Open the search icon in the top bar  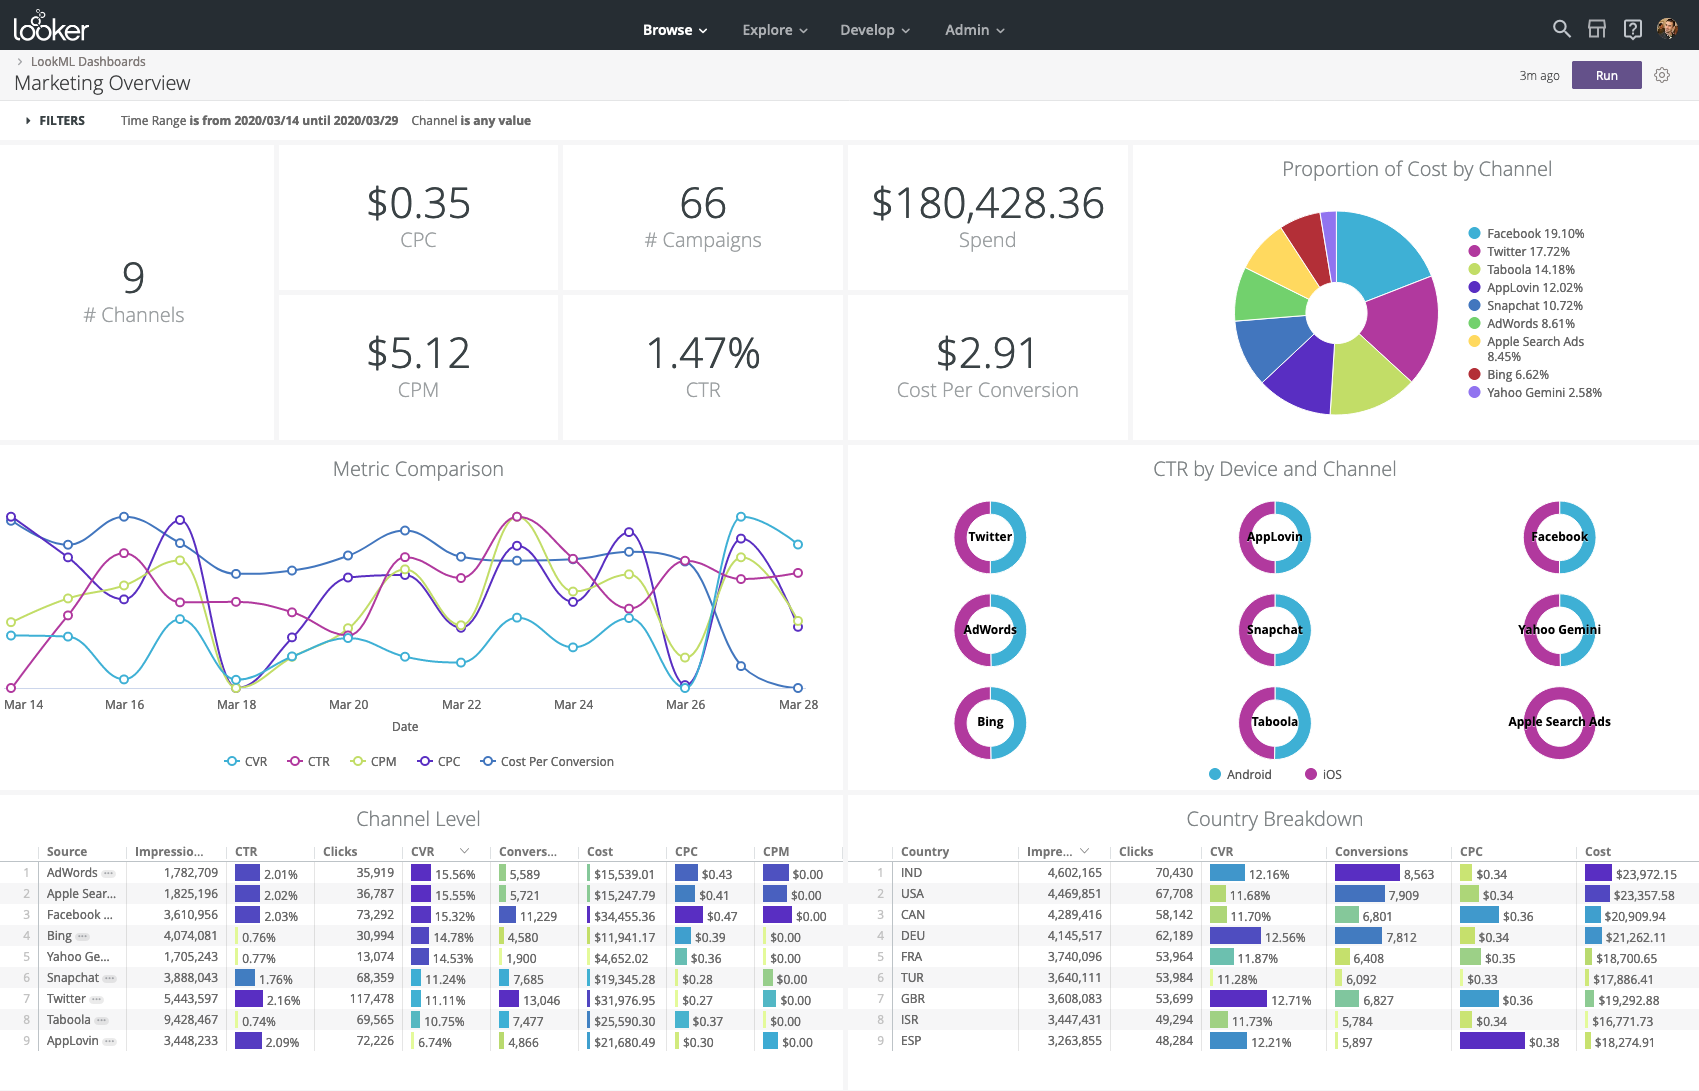pos(1561,29)
